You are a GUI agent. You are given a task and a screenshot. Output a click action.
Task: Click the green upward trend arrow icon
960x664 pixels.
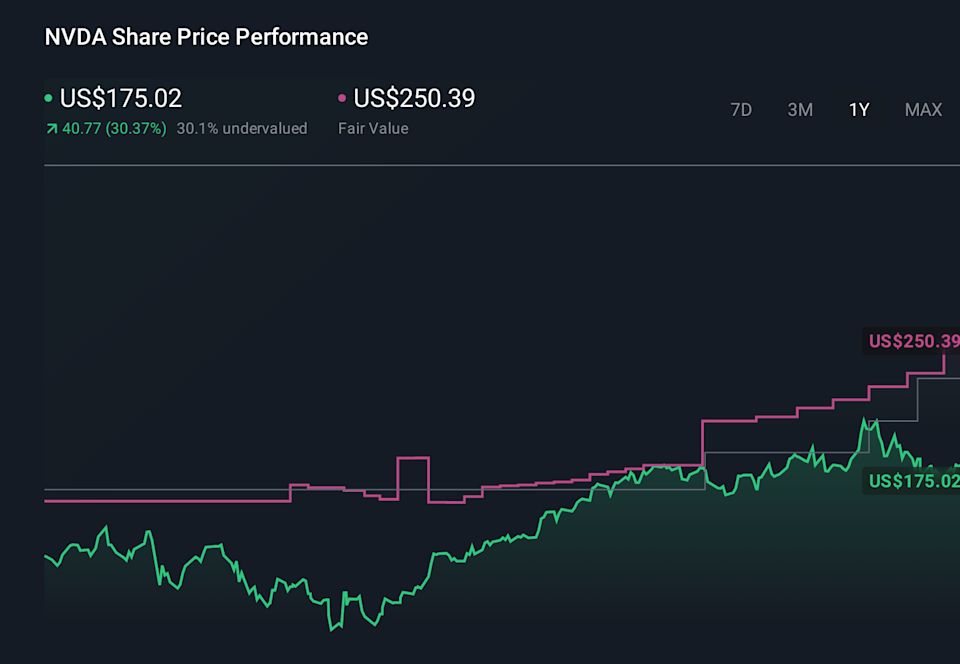(51, 129)
